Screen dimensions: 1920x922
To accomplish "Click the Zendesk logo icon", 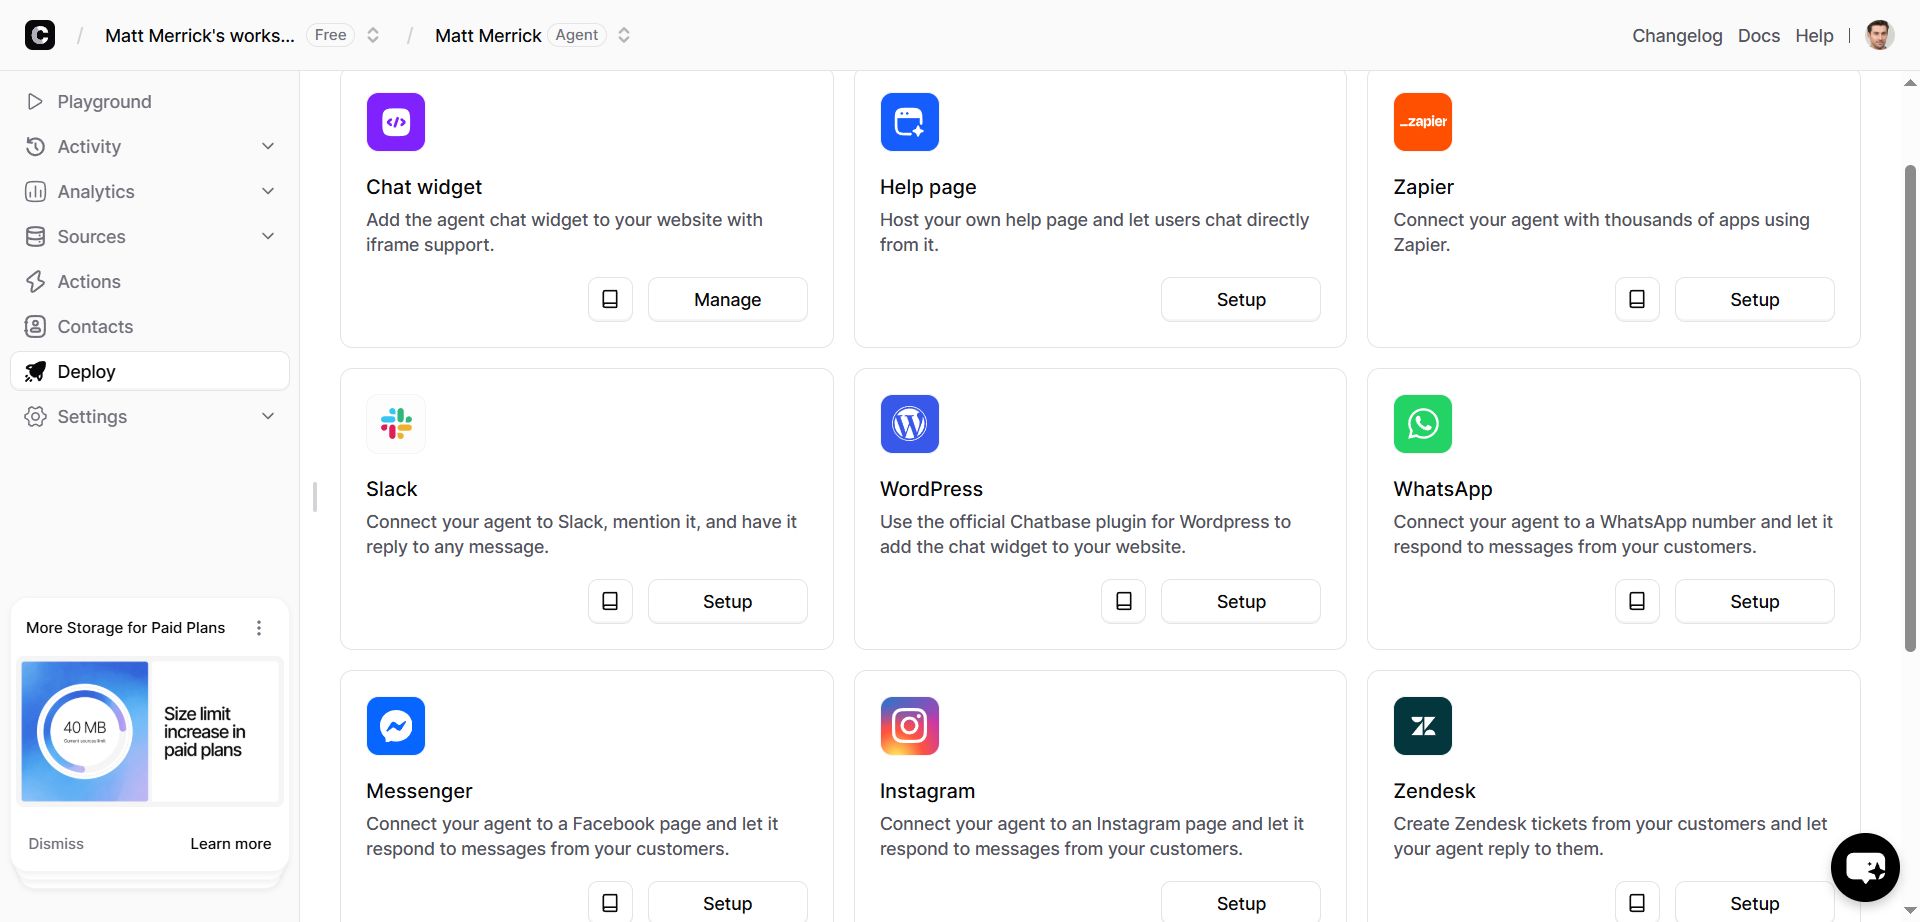I will (1423, 726).
